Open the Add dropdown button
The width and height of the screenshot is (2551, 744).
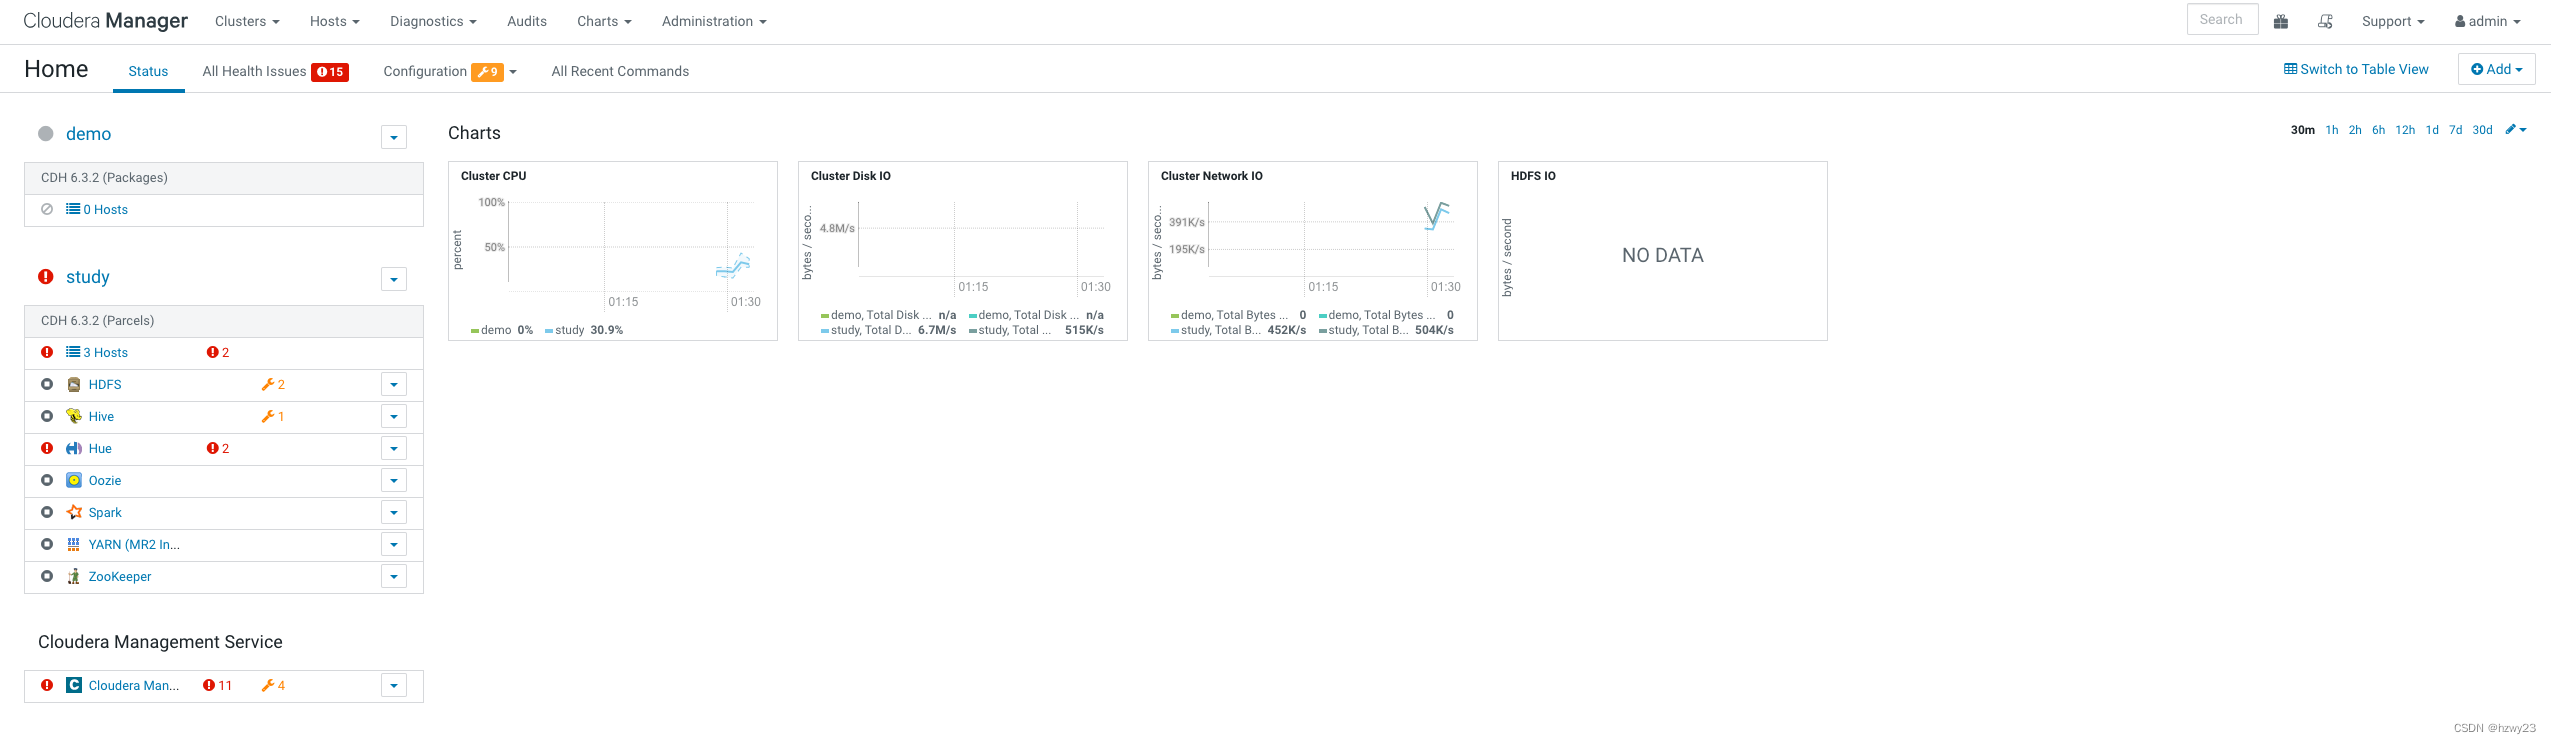[x=2496, y=69]
